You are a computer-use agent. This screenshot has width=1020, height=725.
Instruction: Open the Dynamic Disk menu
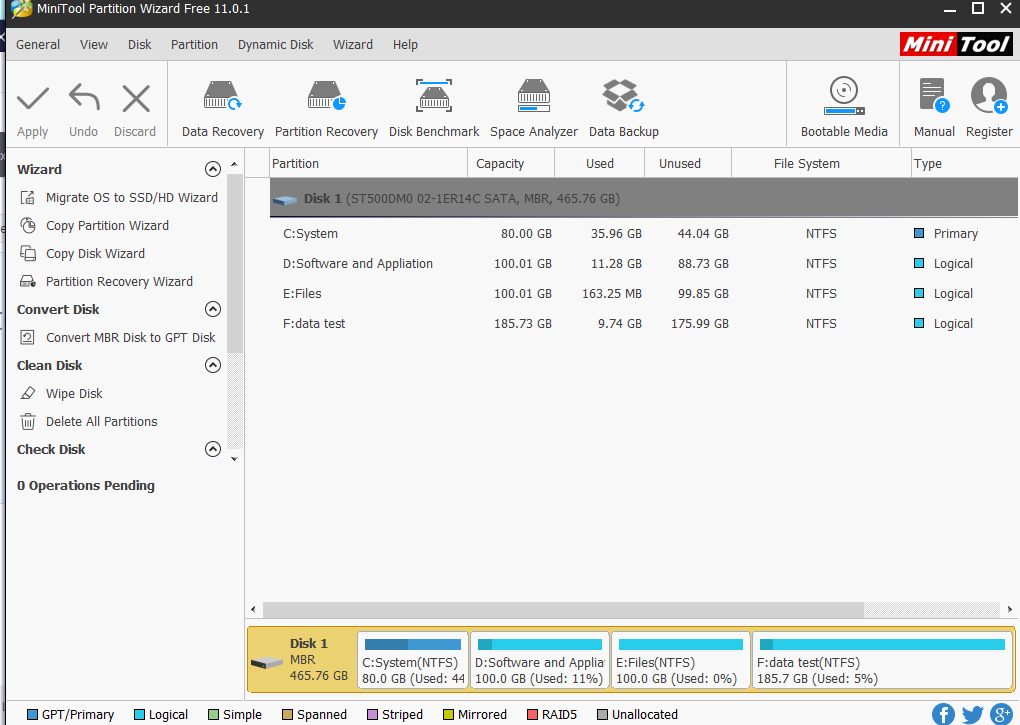[x=275, y=45]
